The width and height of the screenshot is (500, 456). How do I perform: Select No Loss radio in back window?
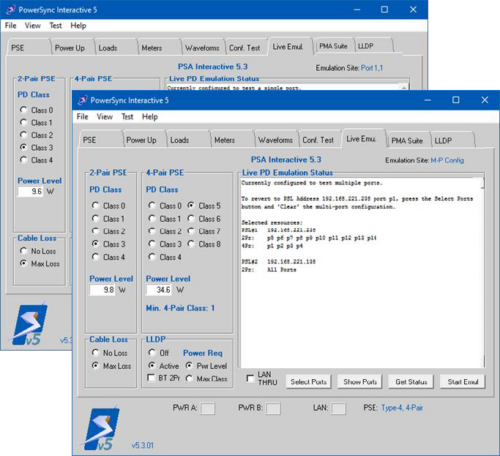point(23,251)
